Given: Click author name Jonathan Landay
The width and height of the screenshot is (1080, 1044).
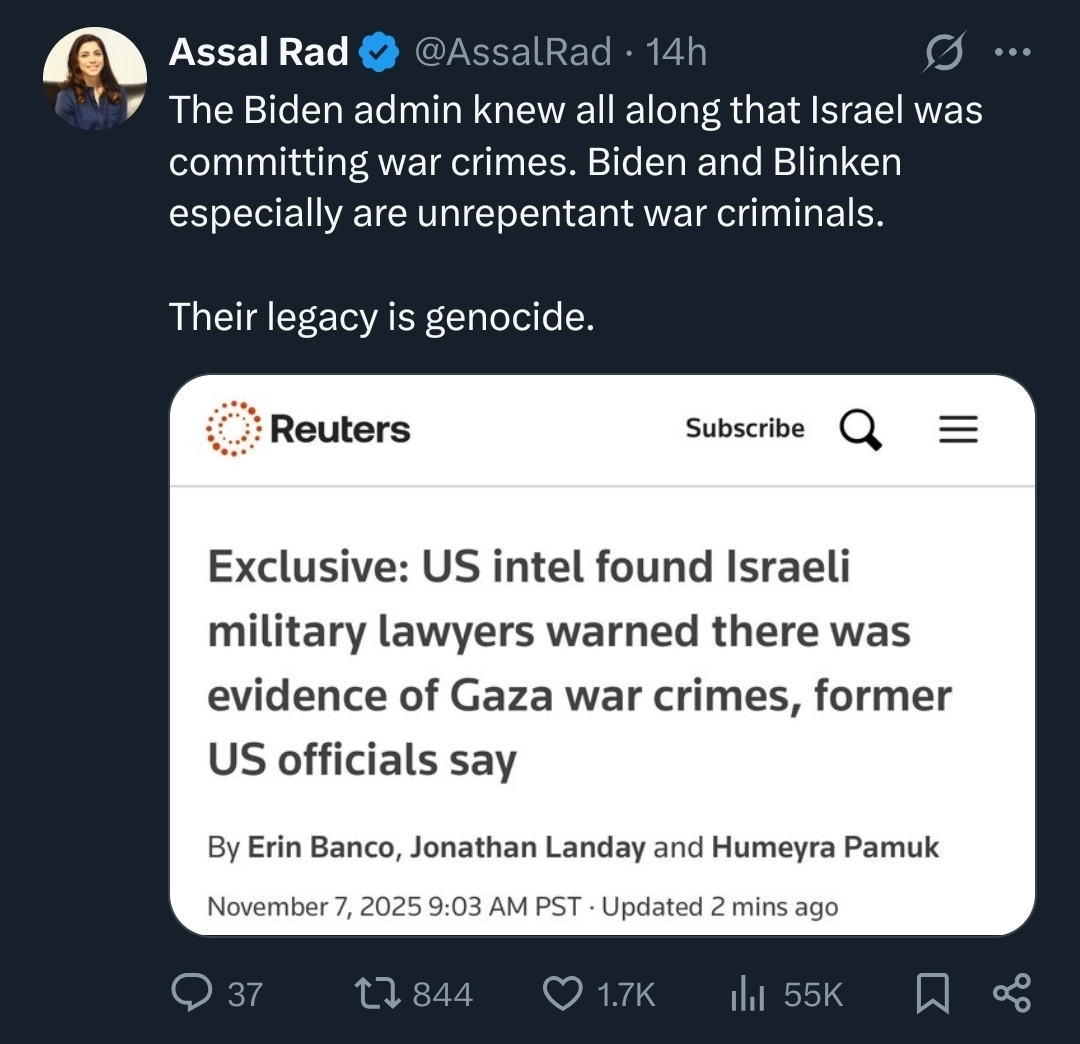Looking at the screenshot, I should (x=528, y=848).
